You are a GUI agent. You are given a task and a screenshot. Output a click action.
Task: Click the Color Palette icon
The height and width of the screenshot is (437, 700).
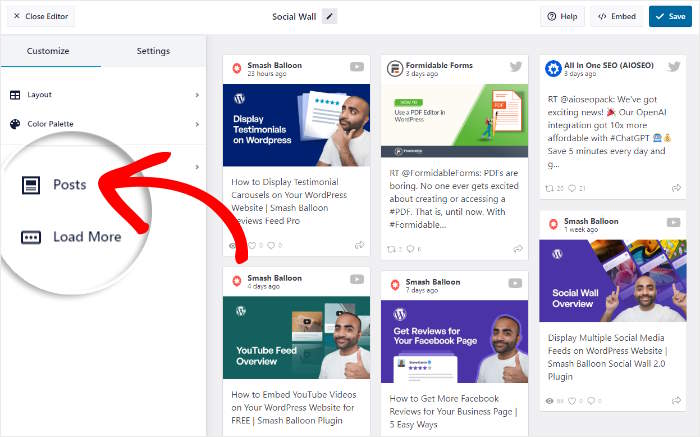15,124
